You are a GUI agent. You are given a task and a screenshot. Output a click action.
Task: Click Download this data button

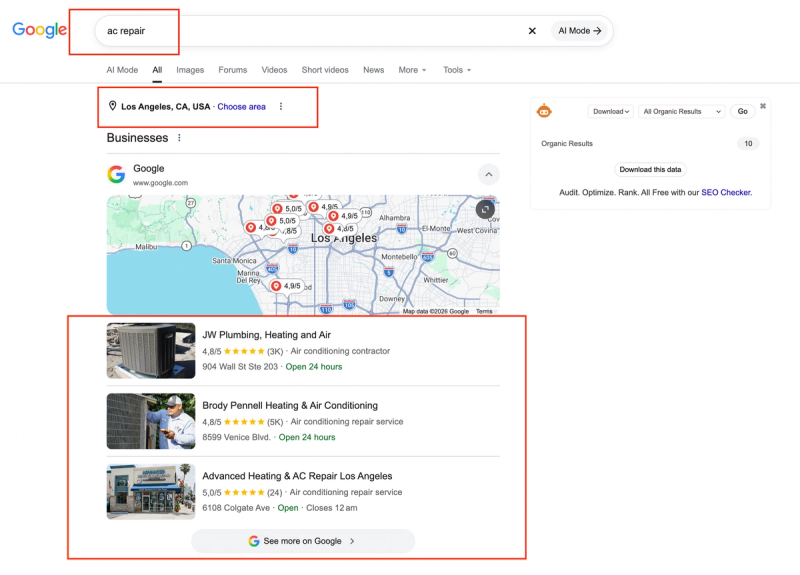coord(650,169)
